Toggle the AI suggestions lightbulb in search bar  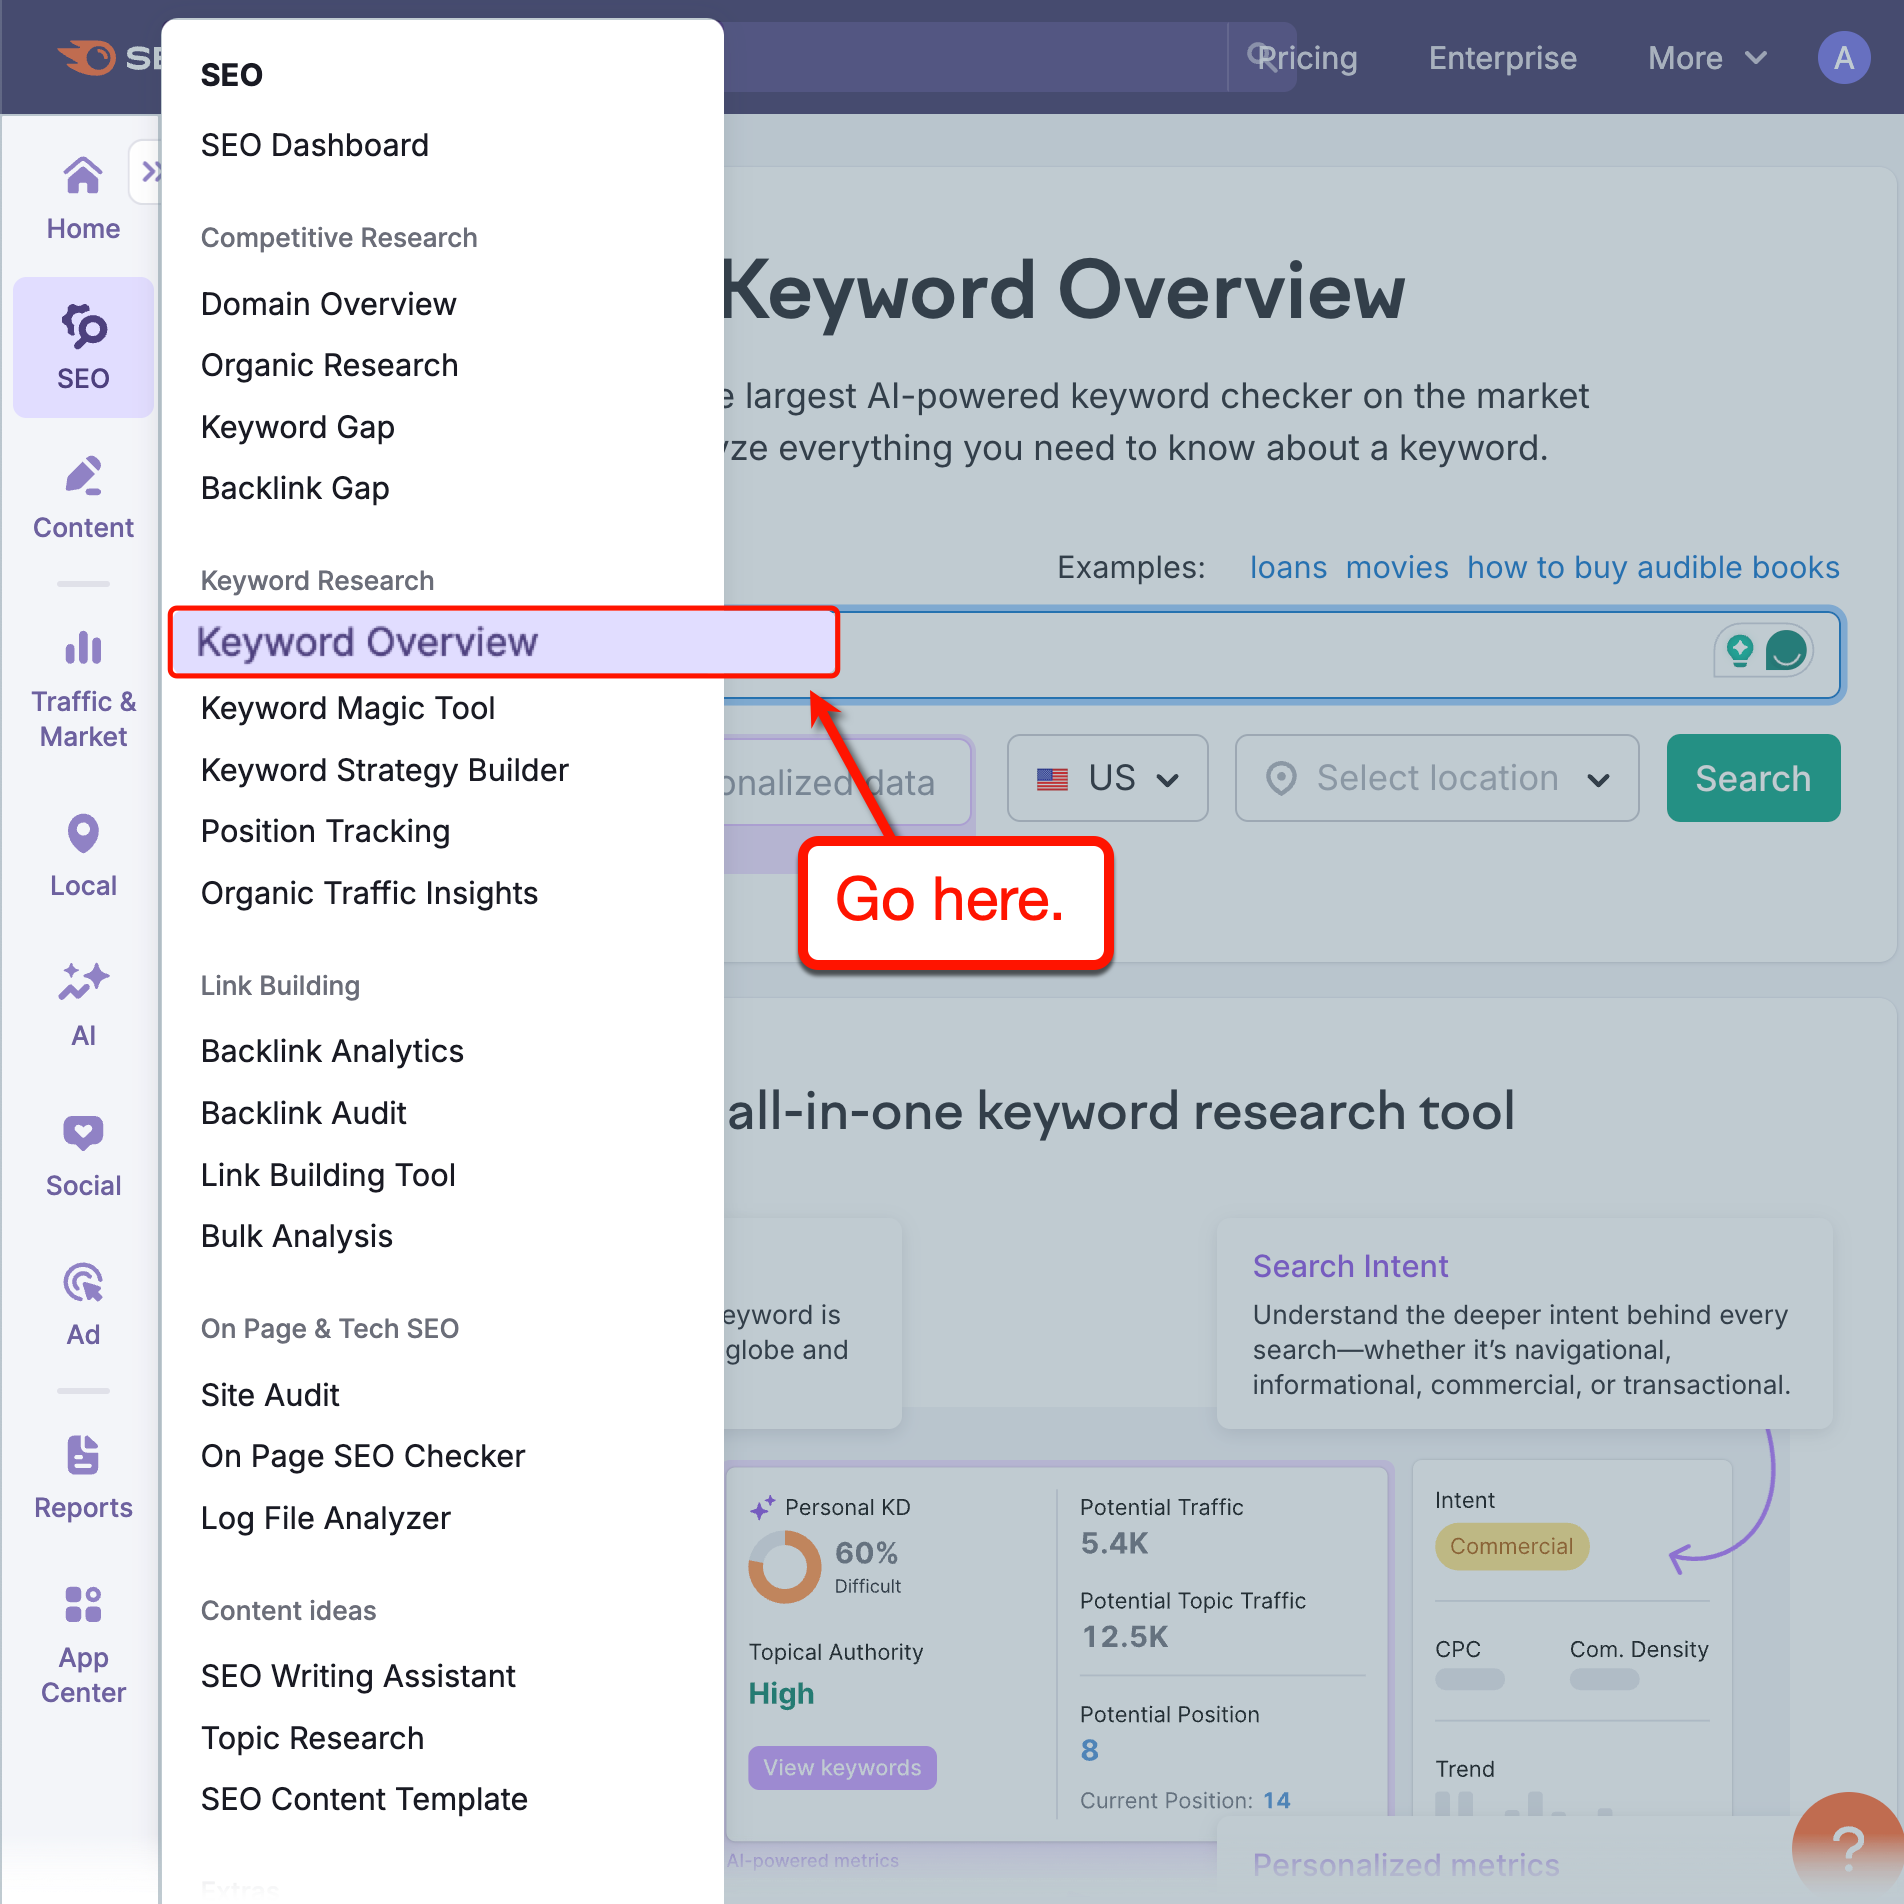[x=1741, y=650]
